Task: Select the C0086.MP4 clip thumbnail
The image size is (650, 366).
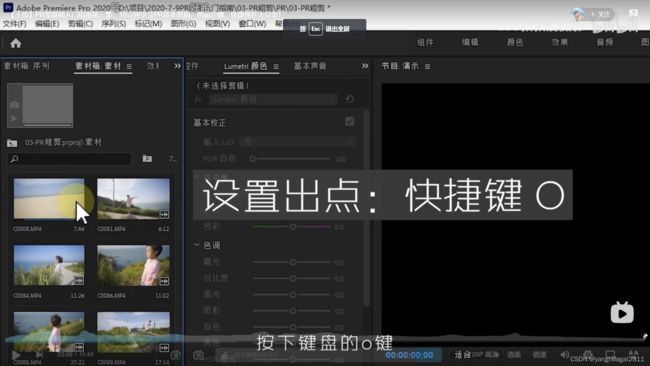Action: 133,265
